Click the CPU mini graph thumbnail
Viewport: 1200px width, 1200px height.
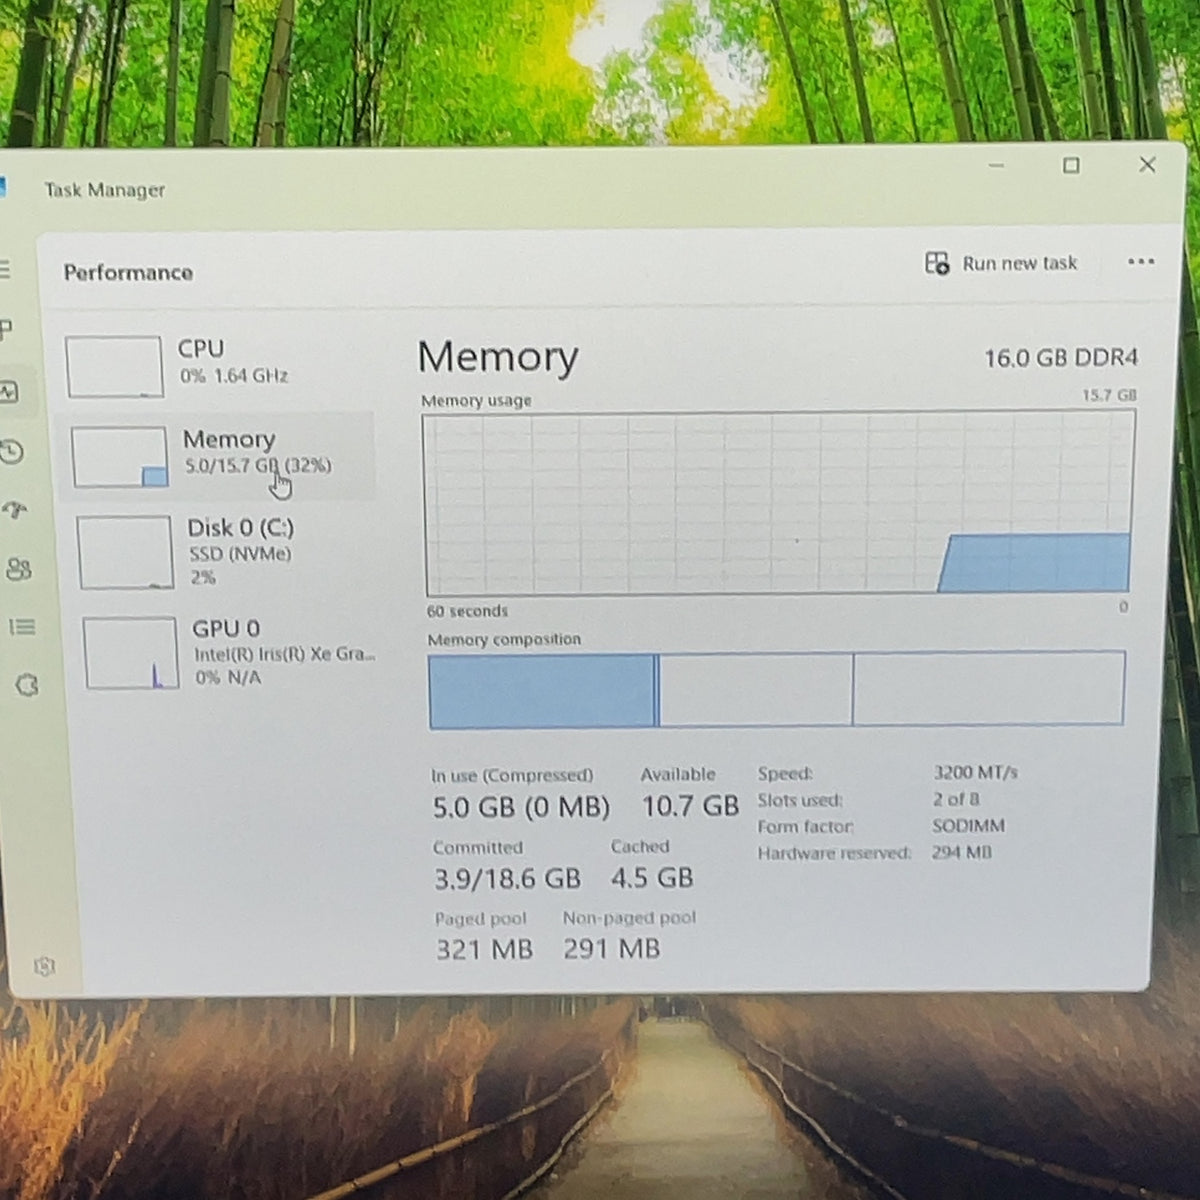[x=115, y=367]
